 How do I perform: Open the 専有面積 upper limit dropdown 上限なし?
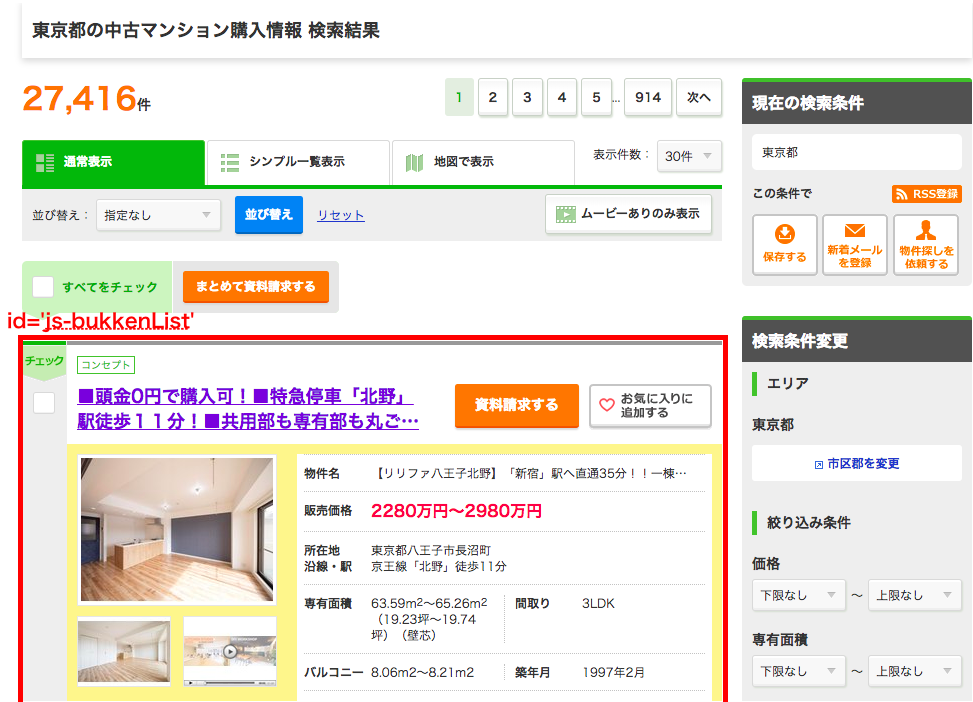[914, 670]
